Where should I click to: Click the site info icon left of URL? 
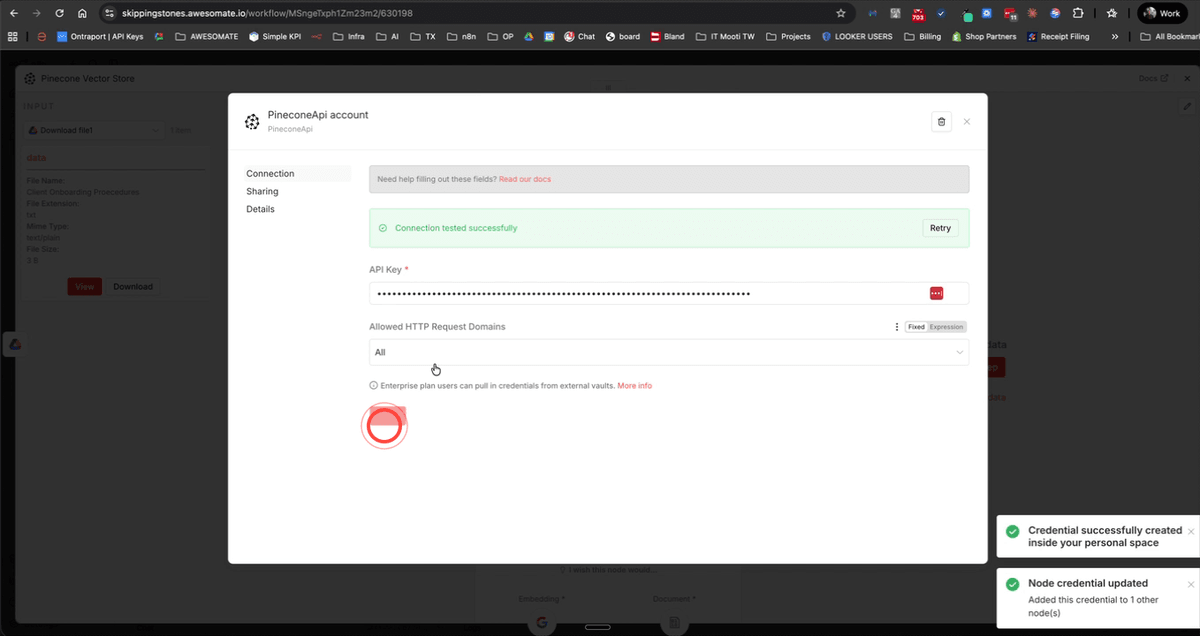click(110, 14)
